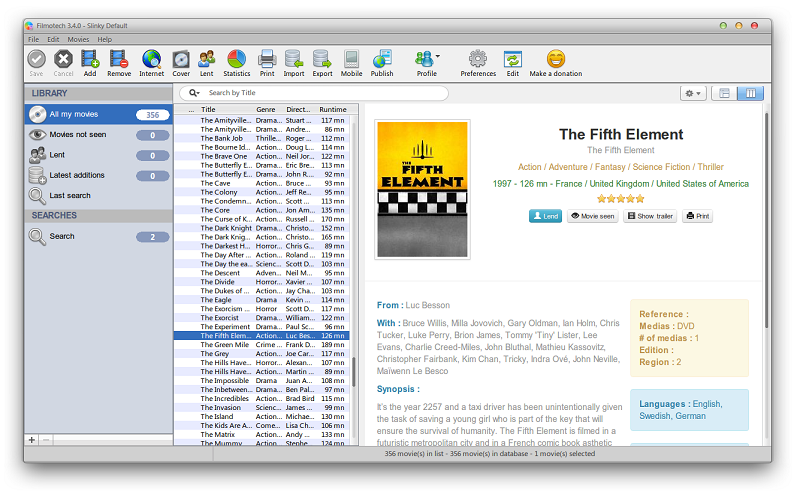Image resolution: width=800 pixels, height=495 pixels.
Task: Select All my movies in library
Action: [x=98, y=114]
